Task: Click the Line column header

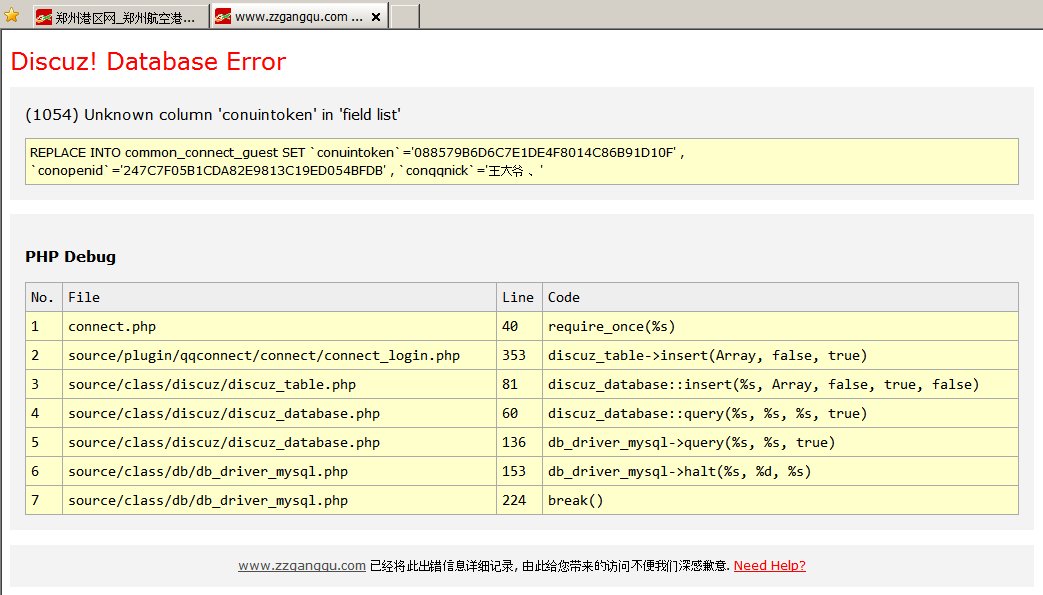Action: coord(518,298)
